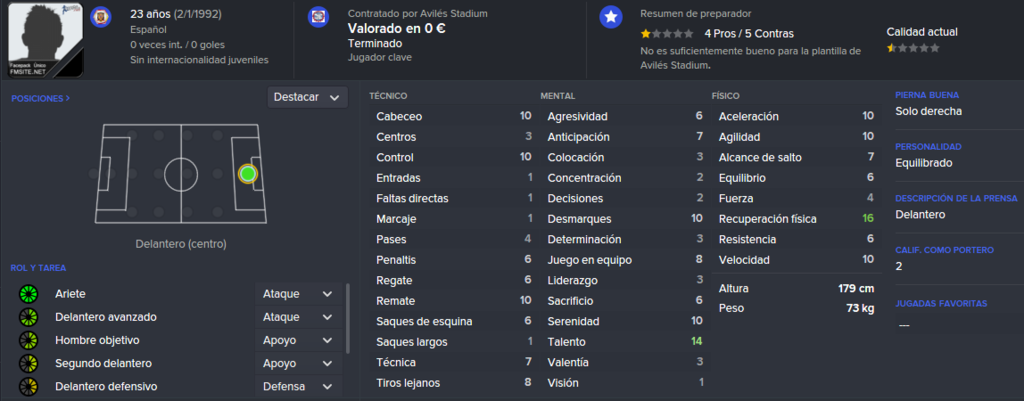Click the Calidad actual star rating
Screen dimensions: 1024x401
(x=913, y=48)
